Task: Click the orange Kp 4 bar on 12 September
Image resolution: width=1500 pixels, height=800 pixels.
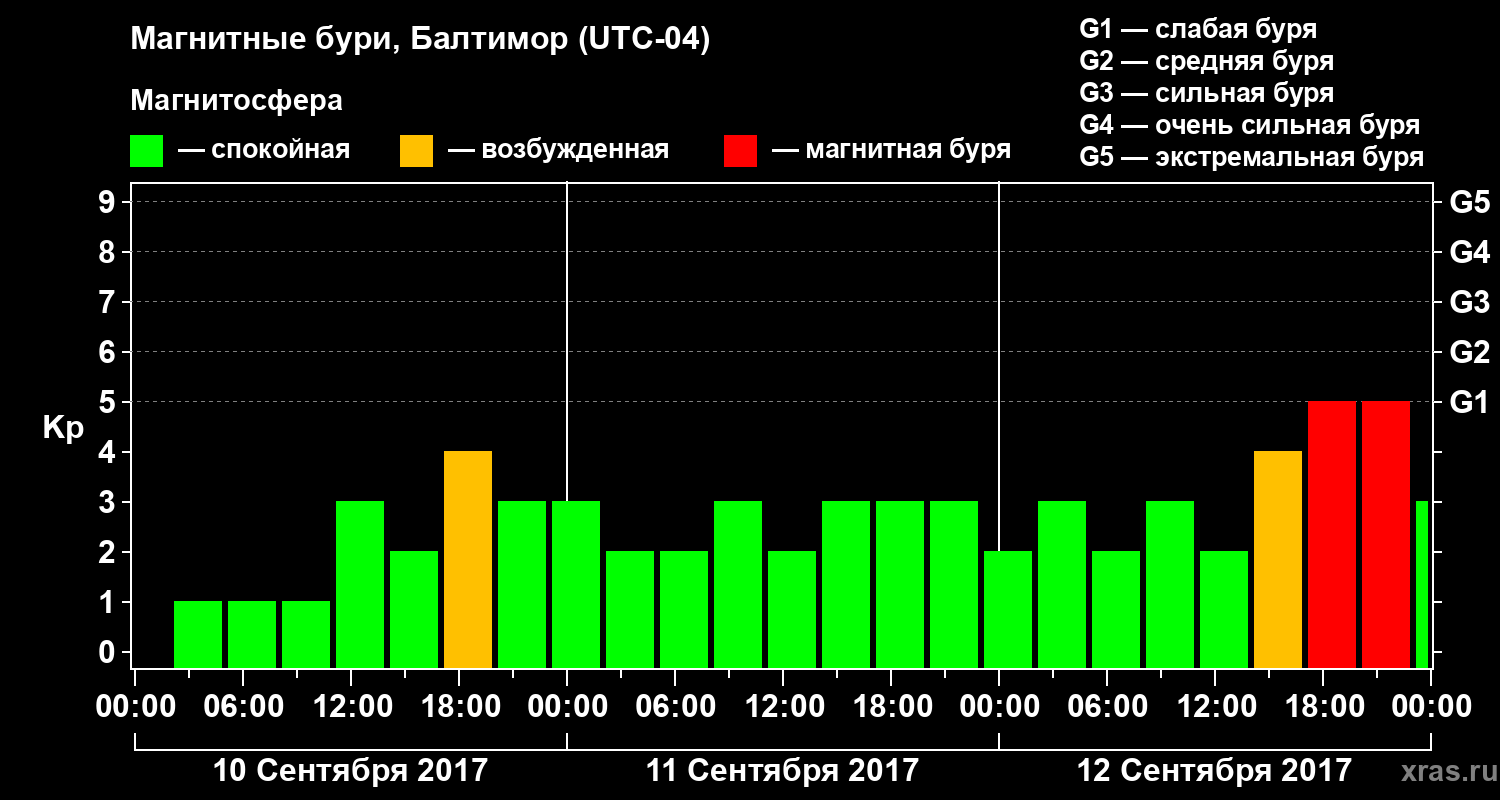Action: click(1278, 560)
